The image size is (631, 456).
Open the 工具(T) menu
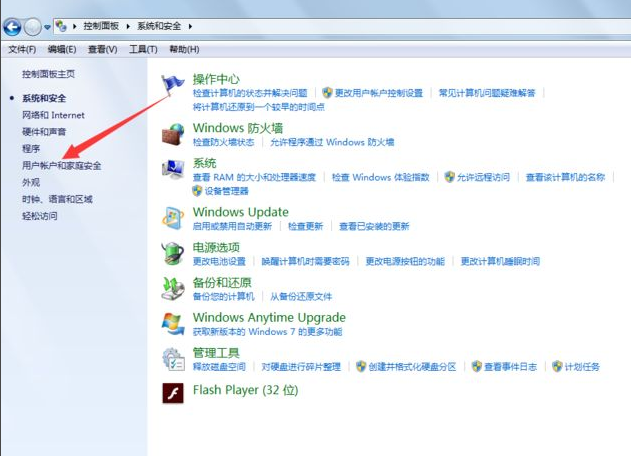point(144,49)
